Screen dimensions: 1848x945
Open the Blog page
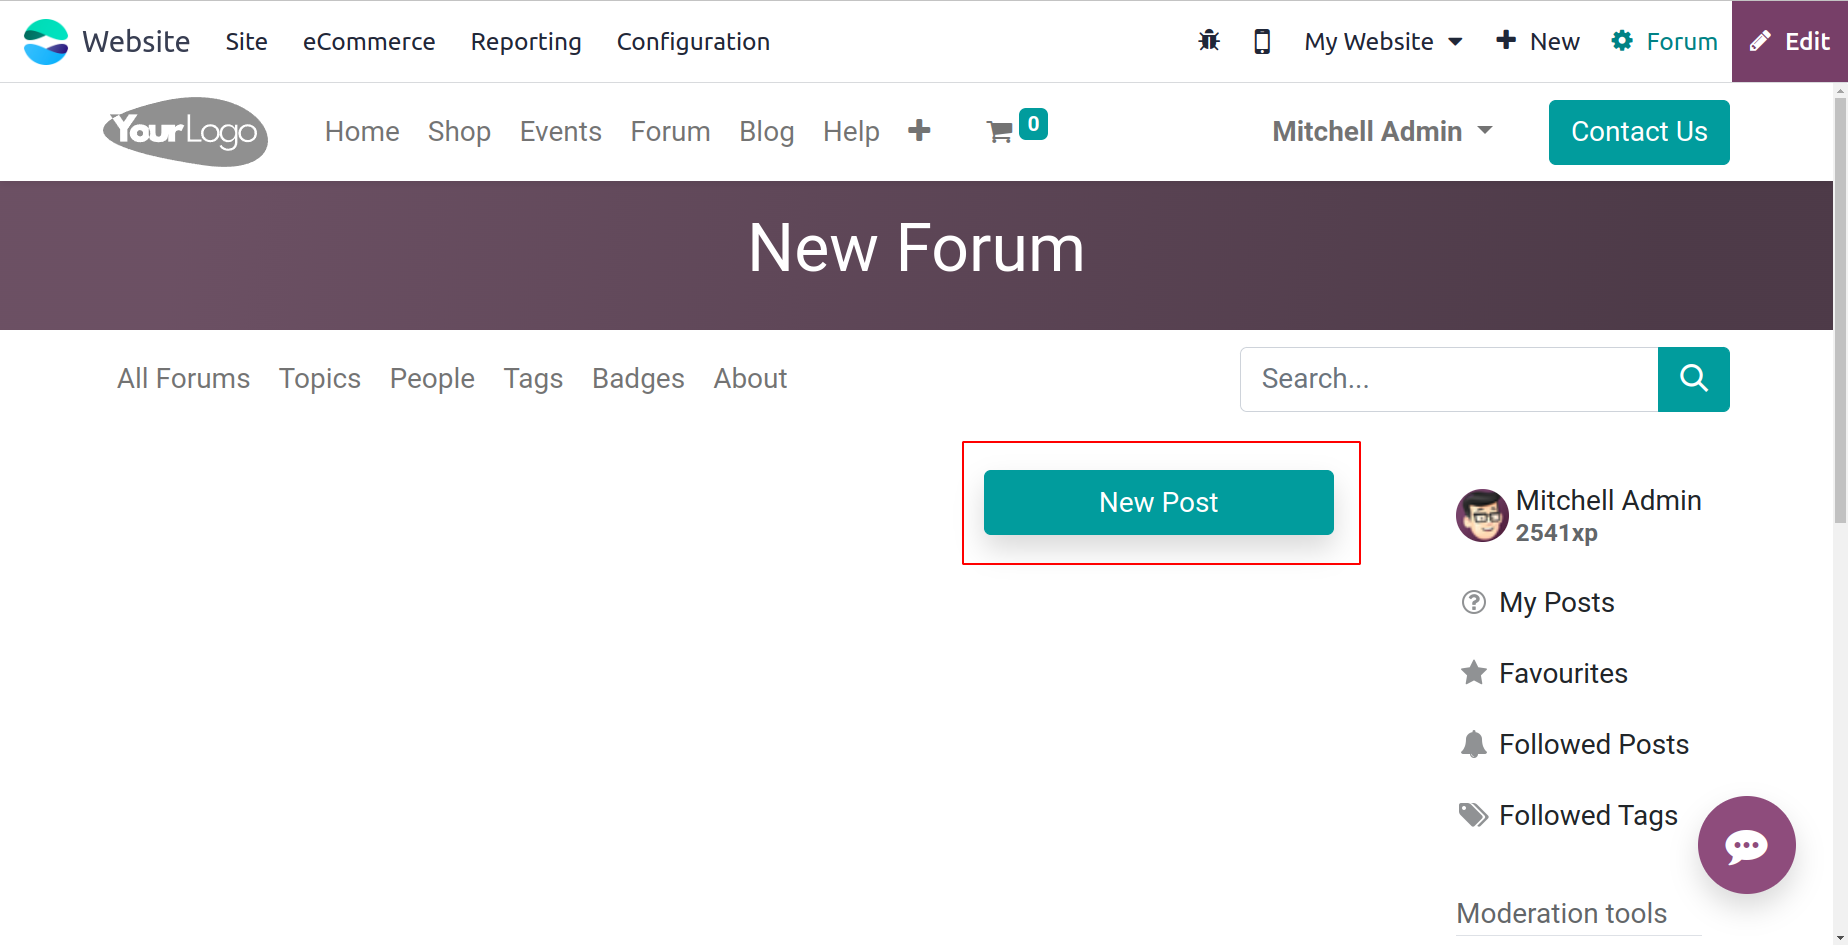[x=767, y=131]
